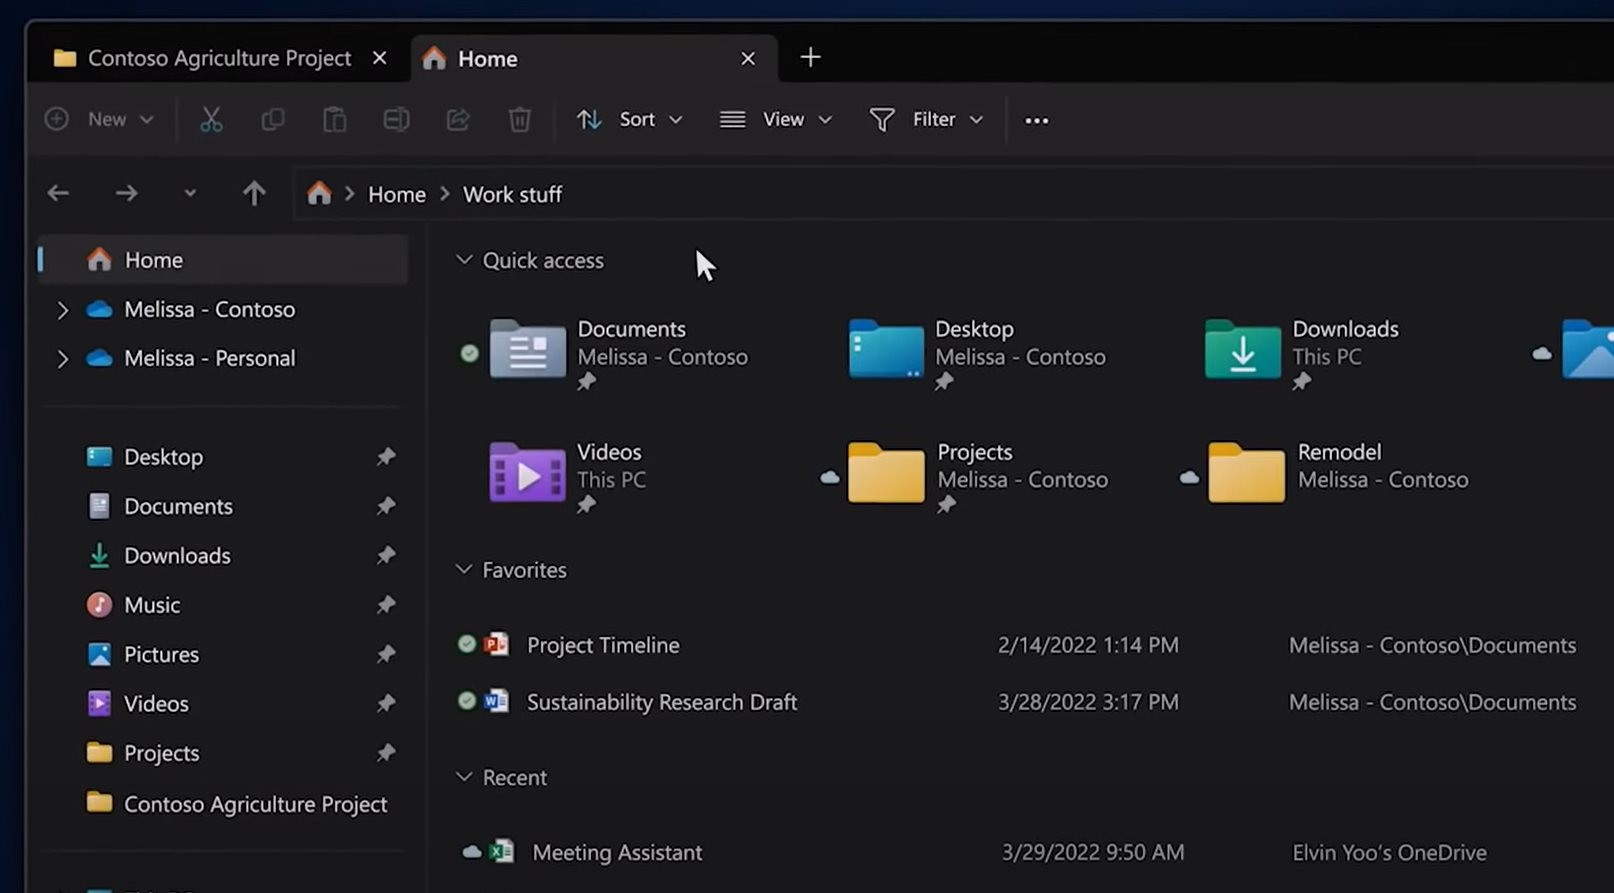Open Pictures from the sidebar

[x=161, y=654]
